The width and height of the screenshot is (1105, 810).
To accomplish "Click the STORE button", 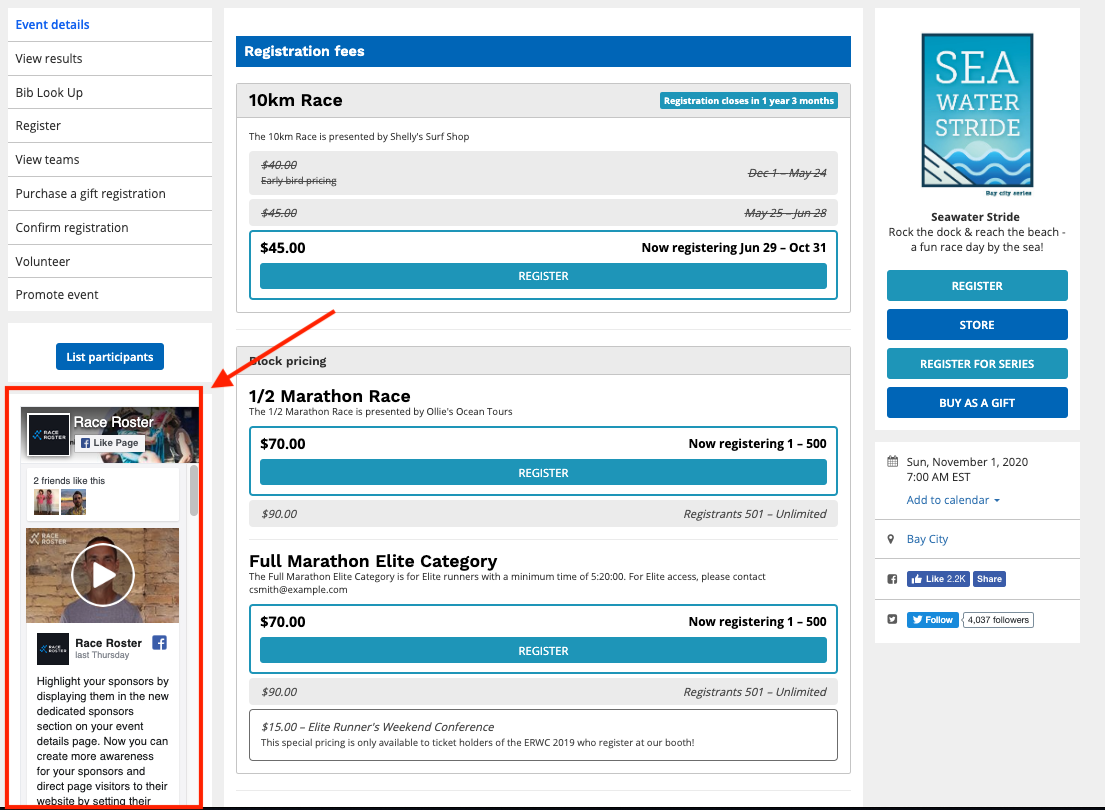I will pyautogui.click(x=976, y=325).
